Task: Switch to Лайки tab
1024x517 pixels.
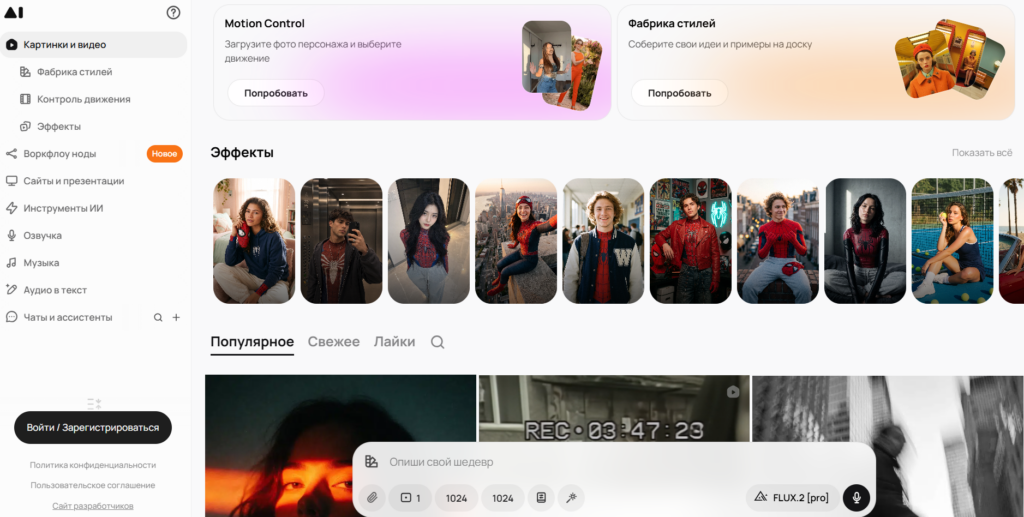Action: (x=394, y=342)
